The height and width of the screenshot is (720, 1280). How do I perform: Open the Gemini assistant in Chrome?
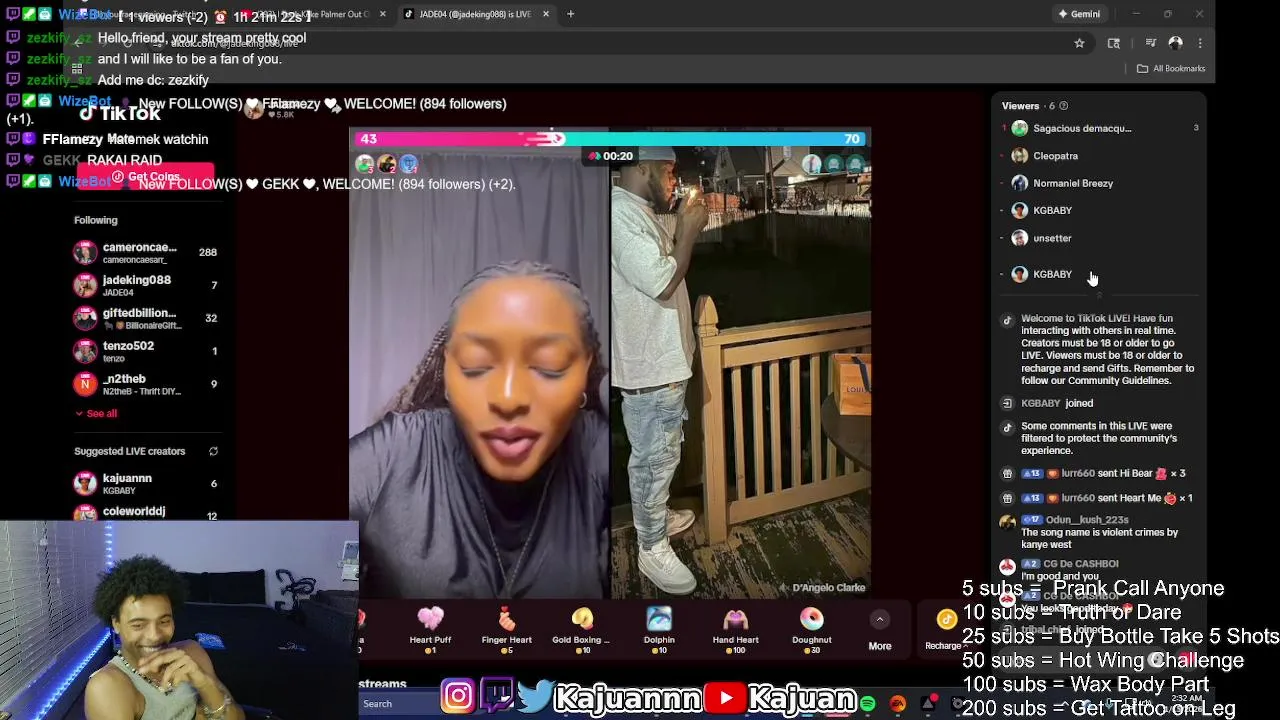[x=1079, y=14]
